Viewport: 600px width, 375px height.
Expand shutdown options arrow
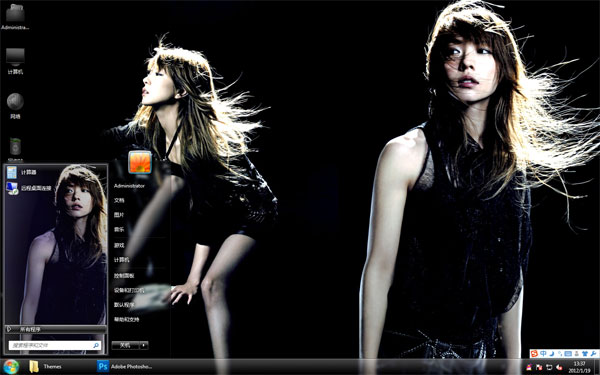point(144,345)
